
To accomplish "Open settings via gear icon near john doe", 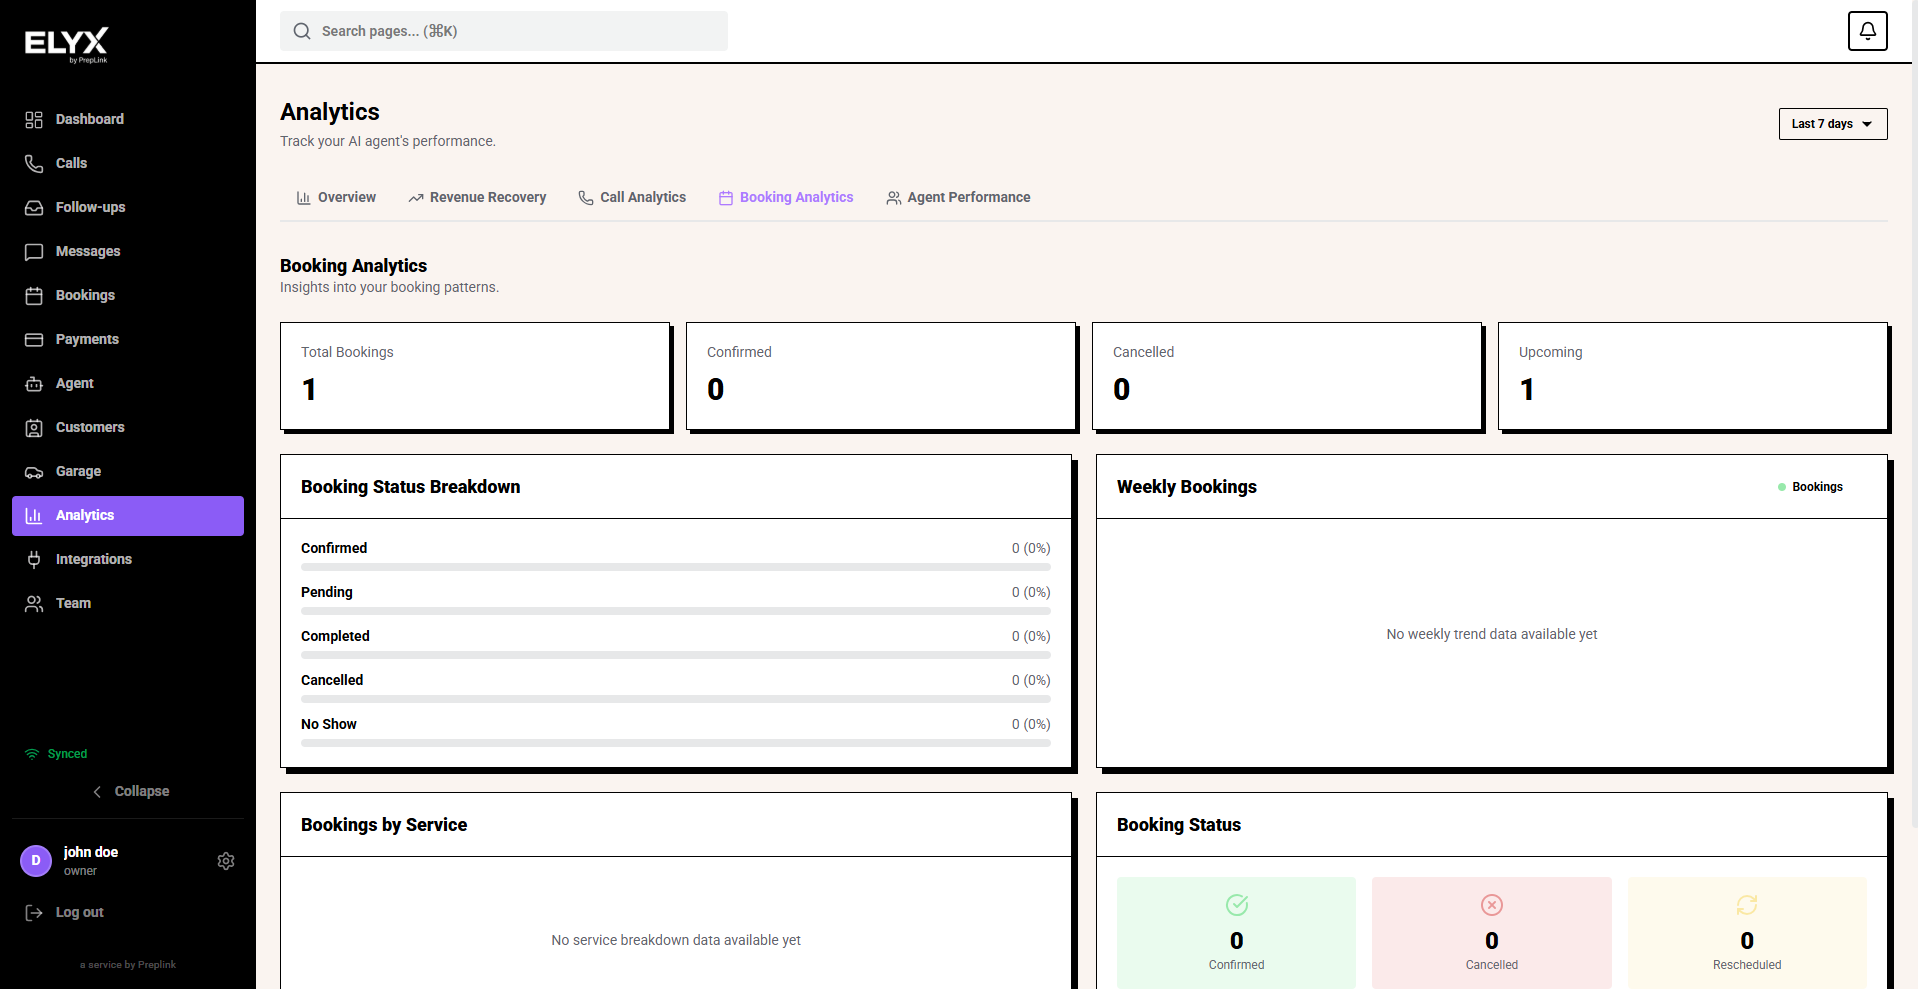I will (x=226, y=861).
